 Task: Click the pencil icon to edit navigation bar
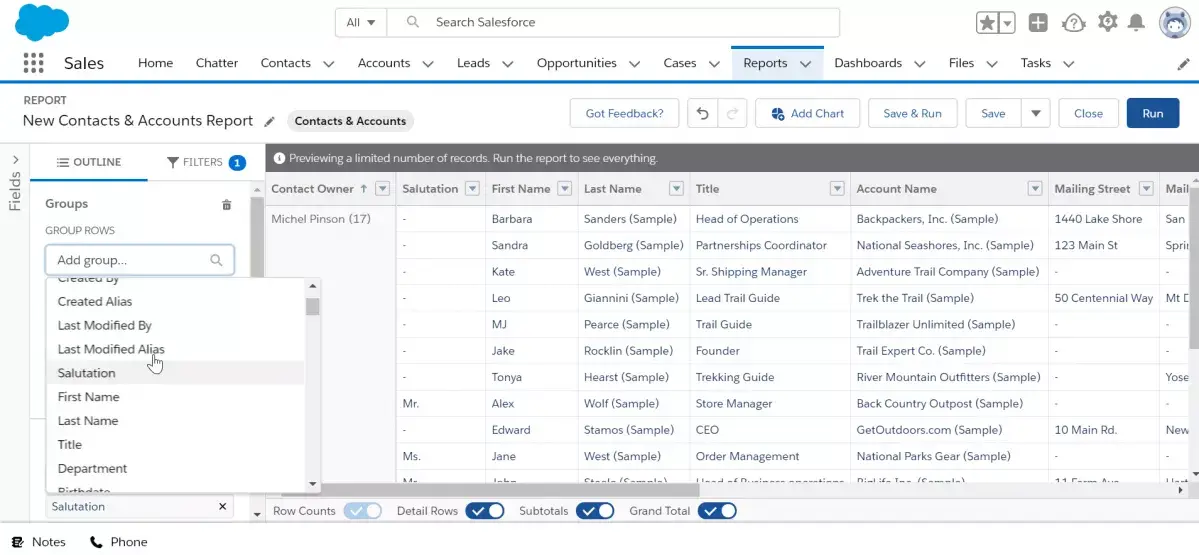(1183, 64)
